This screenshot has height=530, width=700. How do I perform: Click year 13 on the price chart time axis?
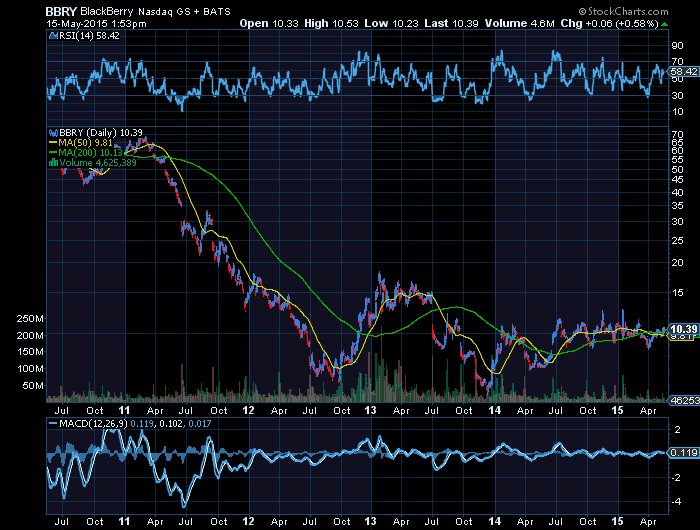pos(371,410)
